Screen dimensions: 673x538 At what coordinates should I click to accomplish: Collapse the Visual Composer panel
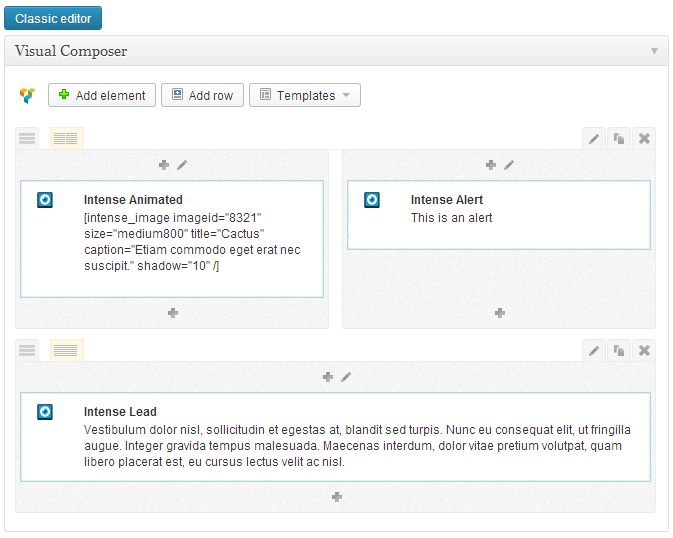click(x=654, y=51)
